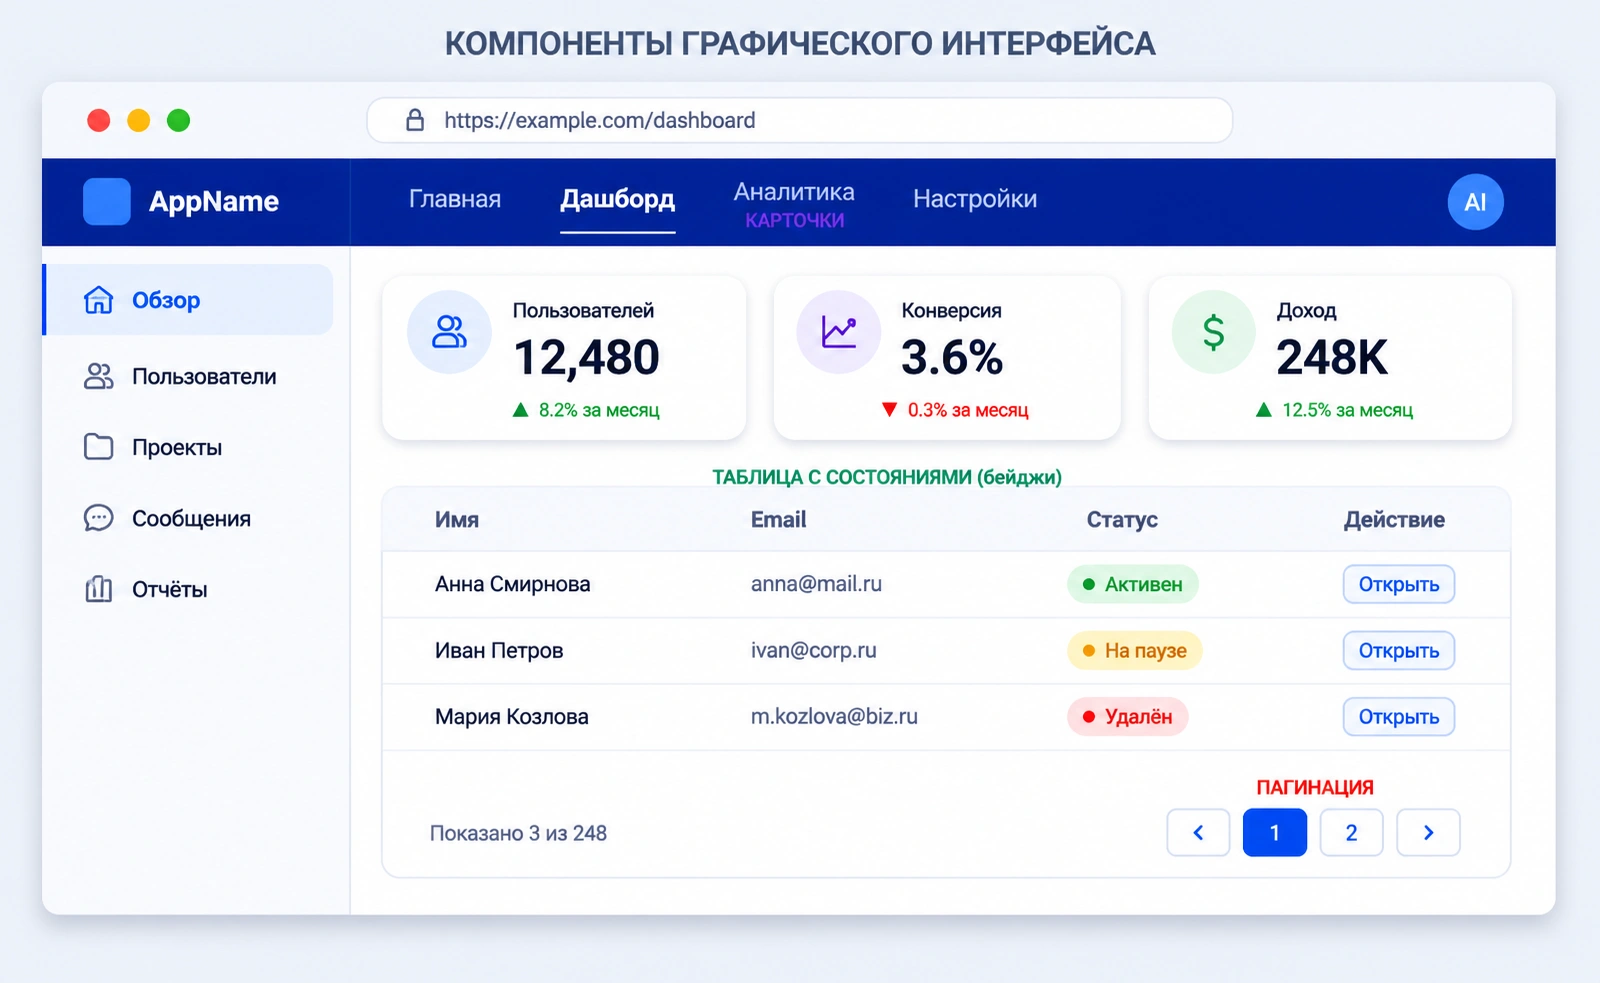
Task: Click users icon on Пользователей card
Action: (449, 332)
